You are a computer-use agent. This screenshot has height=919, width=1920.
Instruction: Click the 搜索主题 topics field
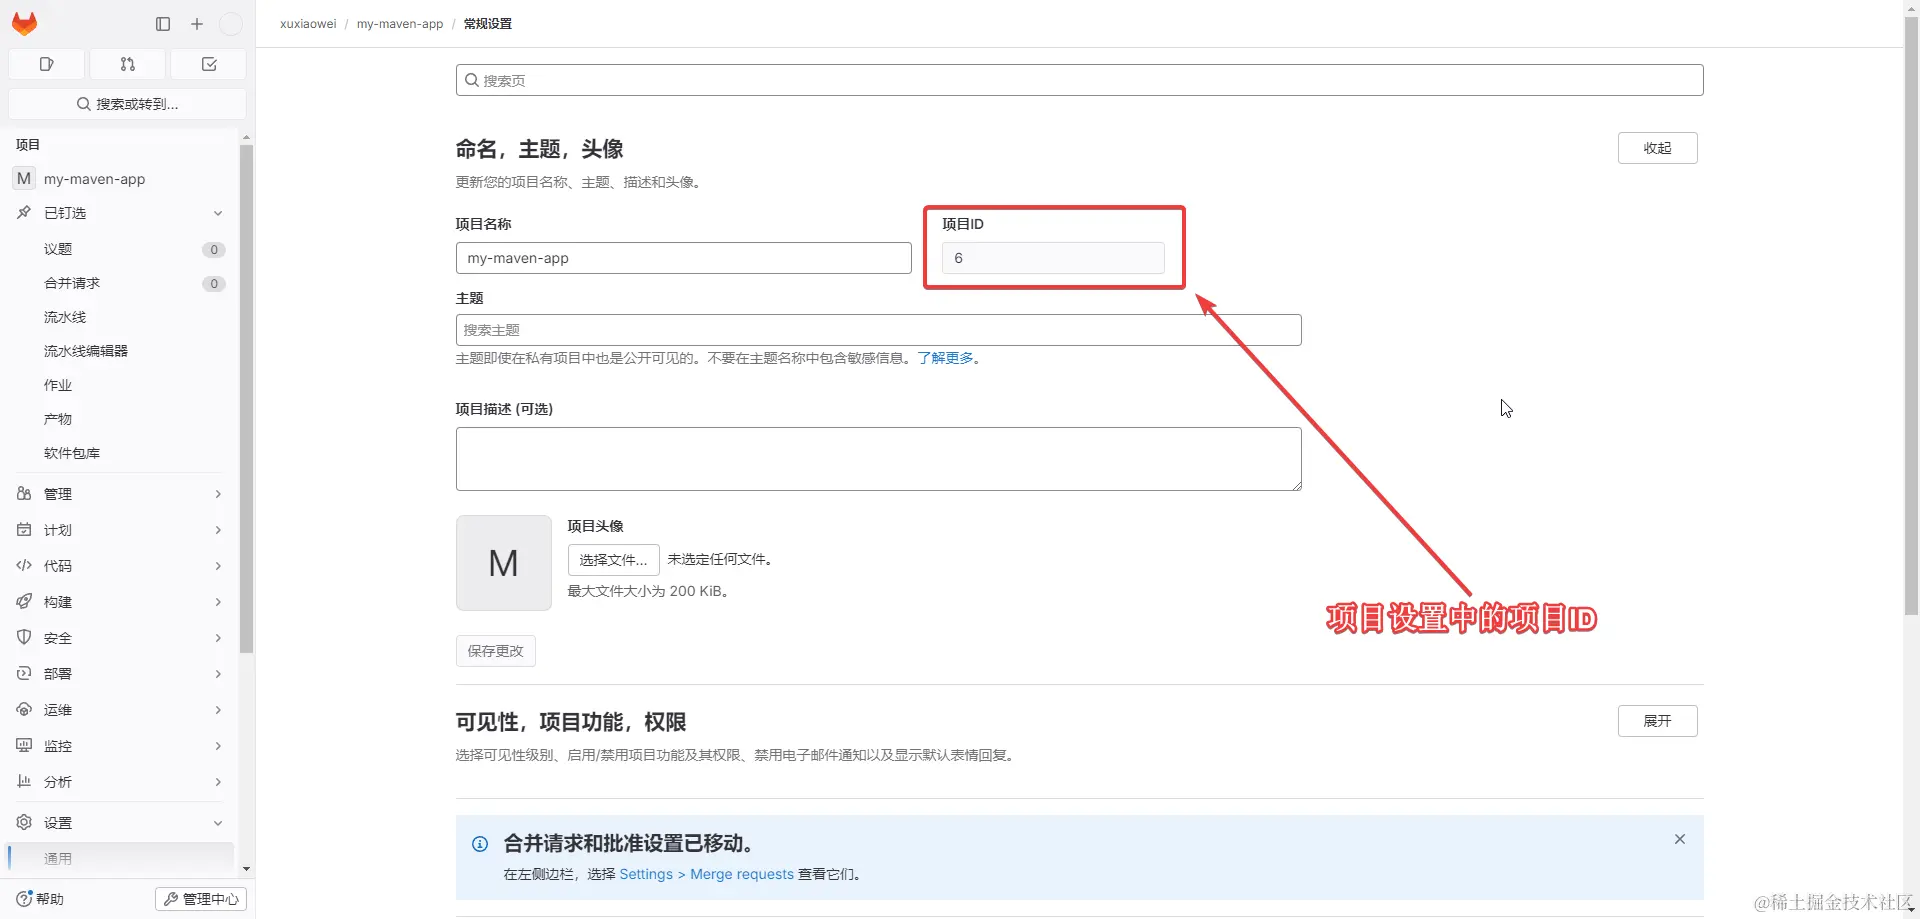878,330
